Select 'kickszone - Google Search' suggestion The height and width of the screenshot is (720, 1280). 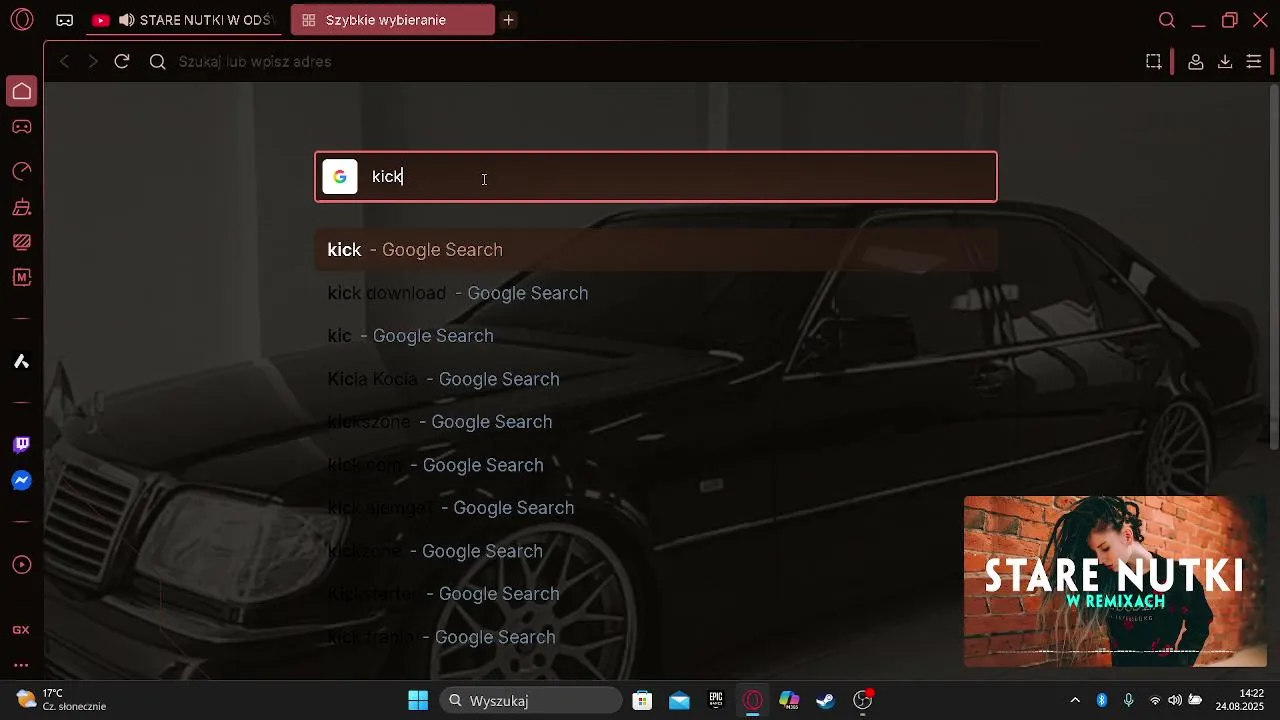point(656,422)
